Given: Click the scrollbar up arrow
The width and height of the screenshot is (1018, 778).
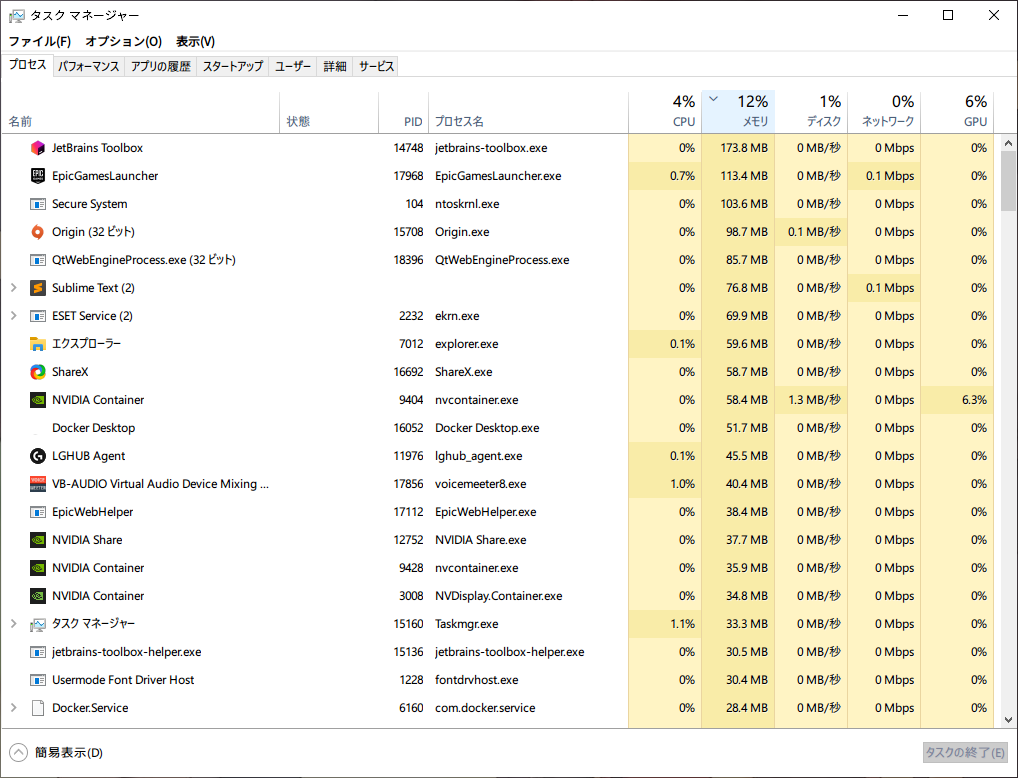Looking at the screenshot, I should coord(1008,143).
